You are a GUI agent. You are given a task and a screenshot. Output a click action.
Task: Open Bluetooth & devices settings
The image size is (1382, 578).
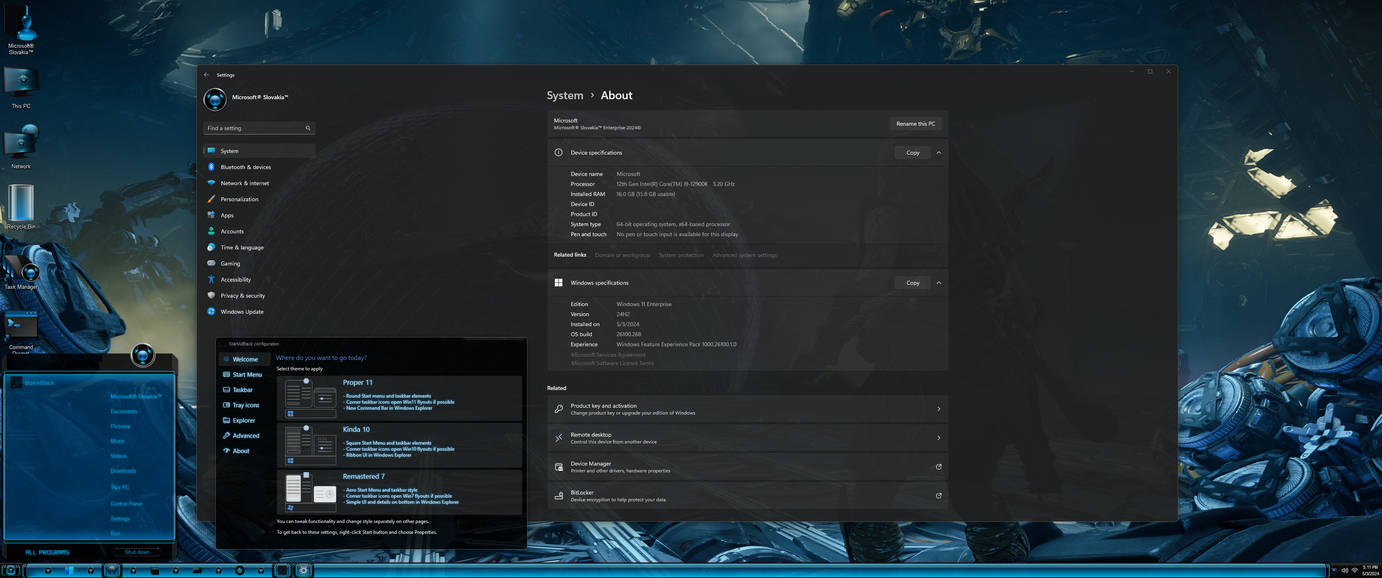coord(259,167)
